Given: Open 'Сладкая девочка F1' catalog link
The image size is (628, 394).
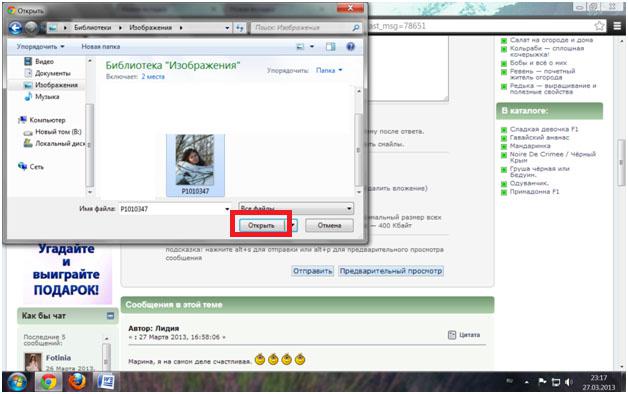Looking at the screenshot, I should pyautogui.click(x=544, y=129).
